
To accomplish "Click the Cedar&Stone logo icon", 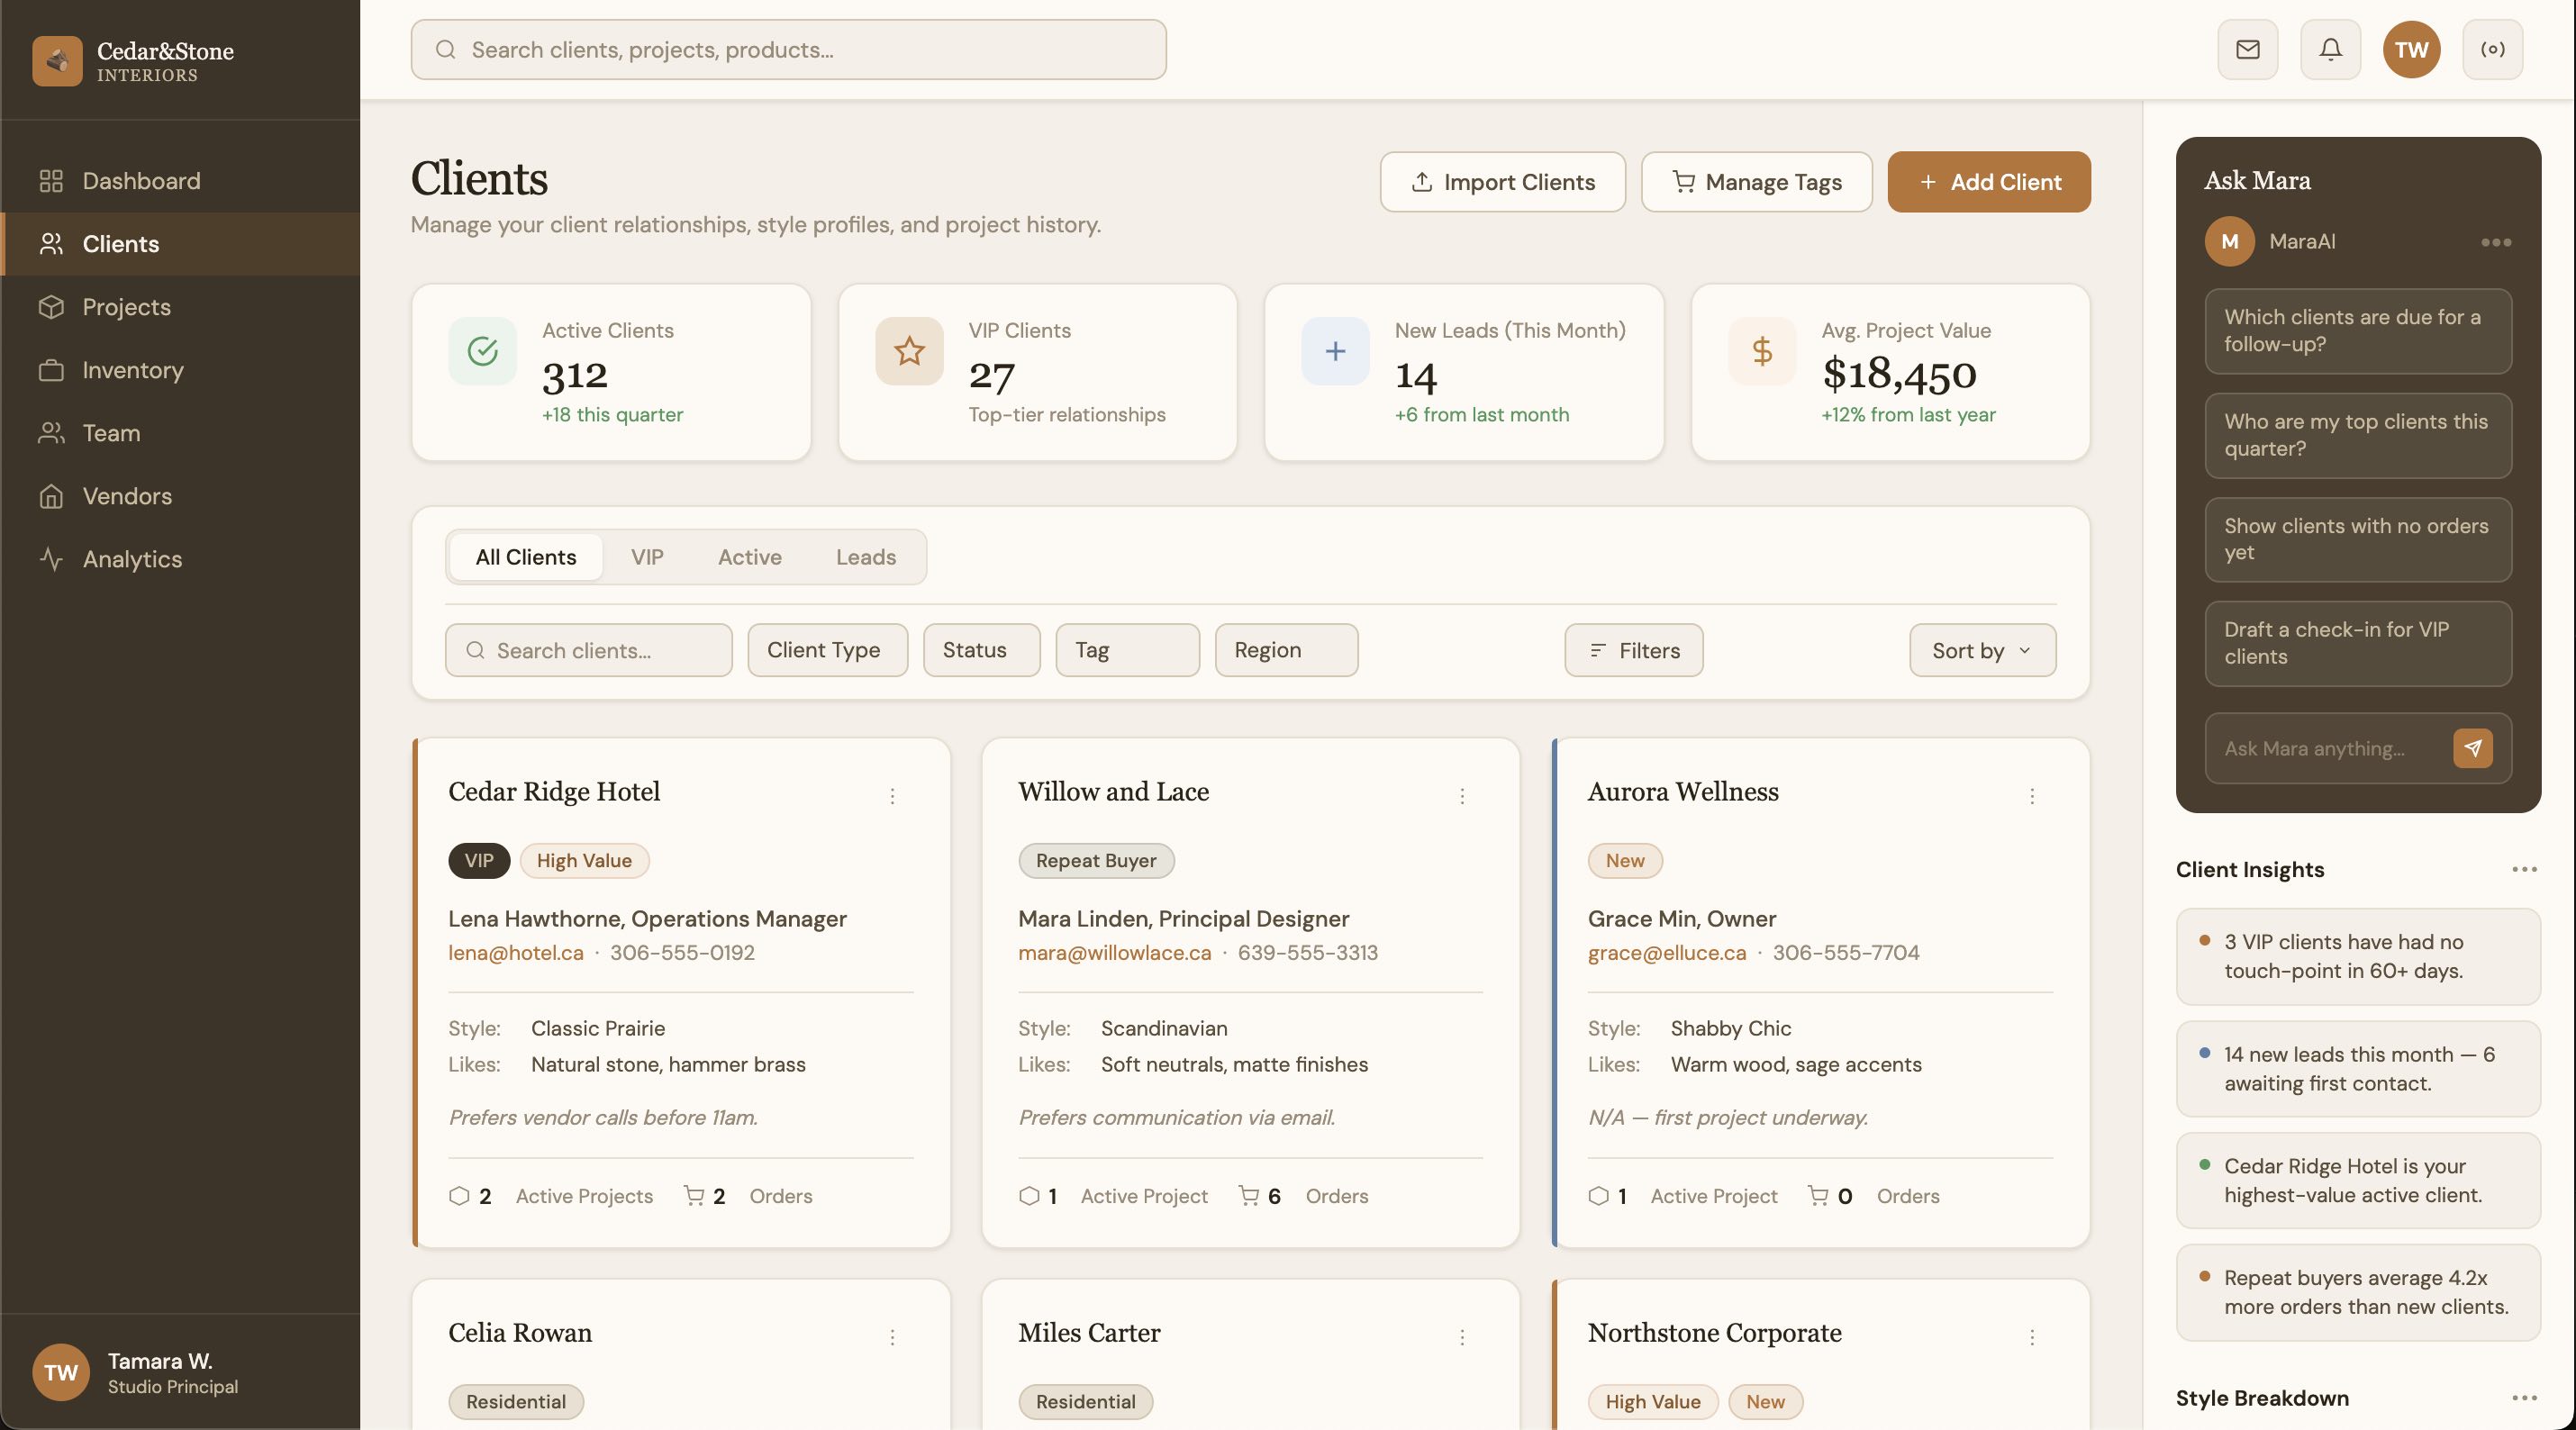I will pyautogui.click(x=57, y=61).
